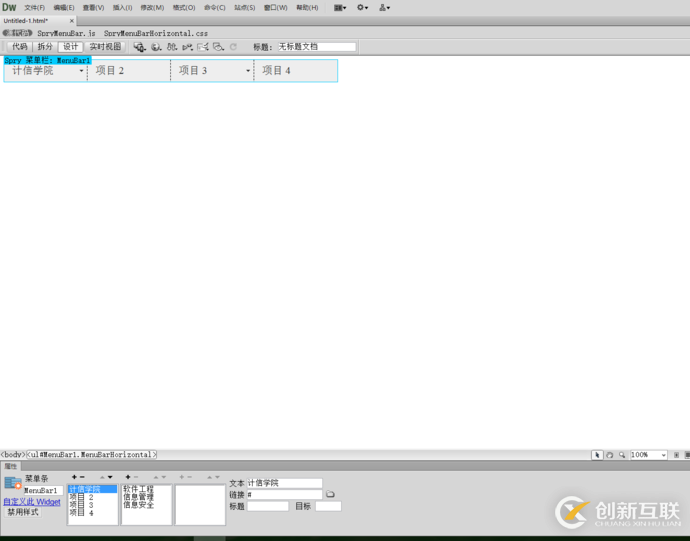Image resolution: width=690 pixels, height=541 pixels.
Task: Select 信息安全 in submenu list
Action: click(138, 505)
